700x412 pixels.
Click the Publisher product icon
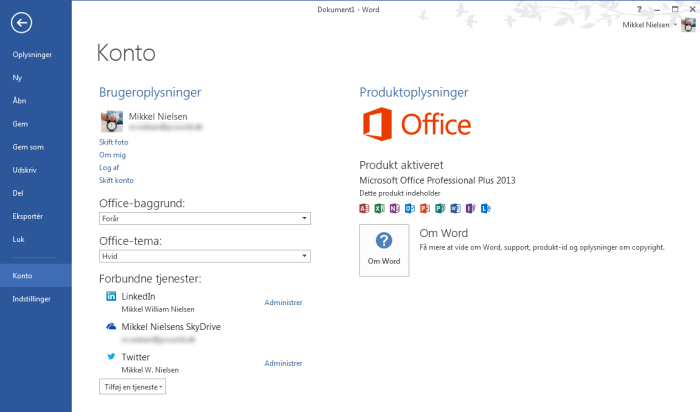pos(440,208)
